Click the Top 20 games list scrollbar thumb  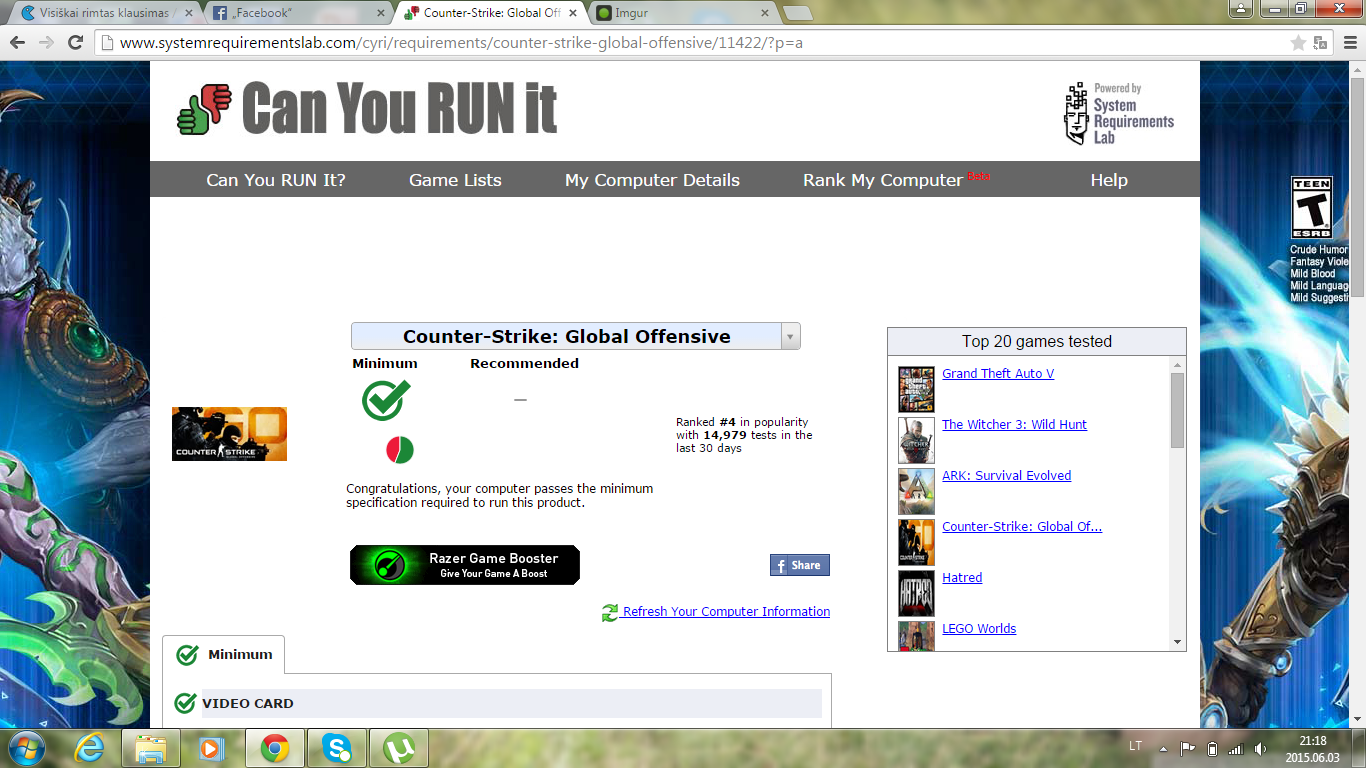click(1177, 411)
